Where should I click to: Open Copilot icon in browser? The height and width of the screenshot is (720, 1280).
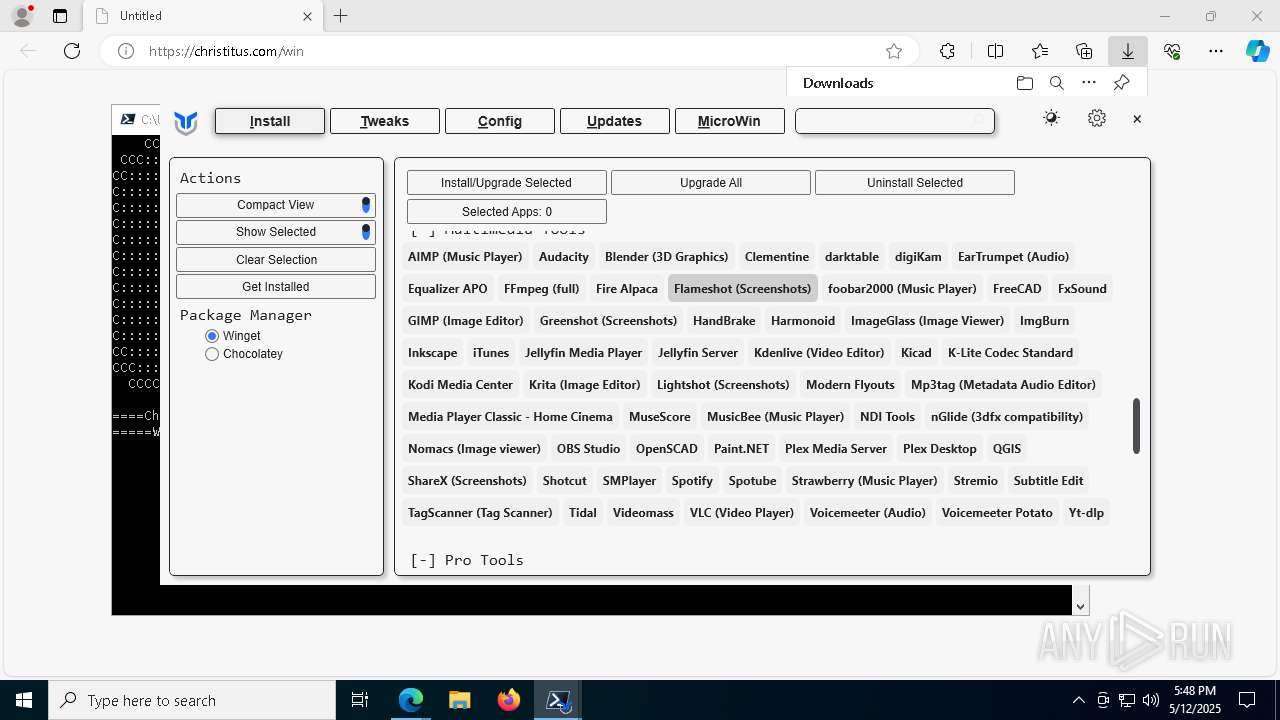[x=1257, y=51]
